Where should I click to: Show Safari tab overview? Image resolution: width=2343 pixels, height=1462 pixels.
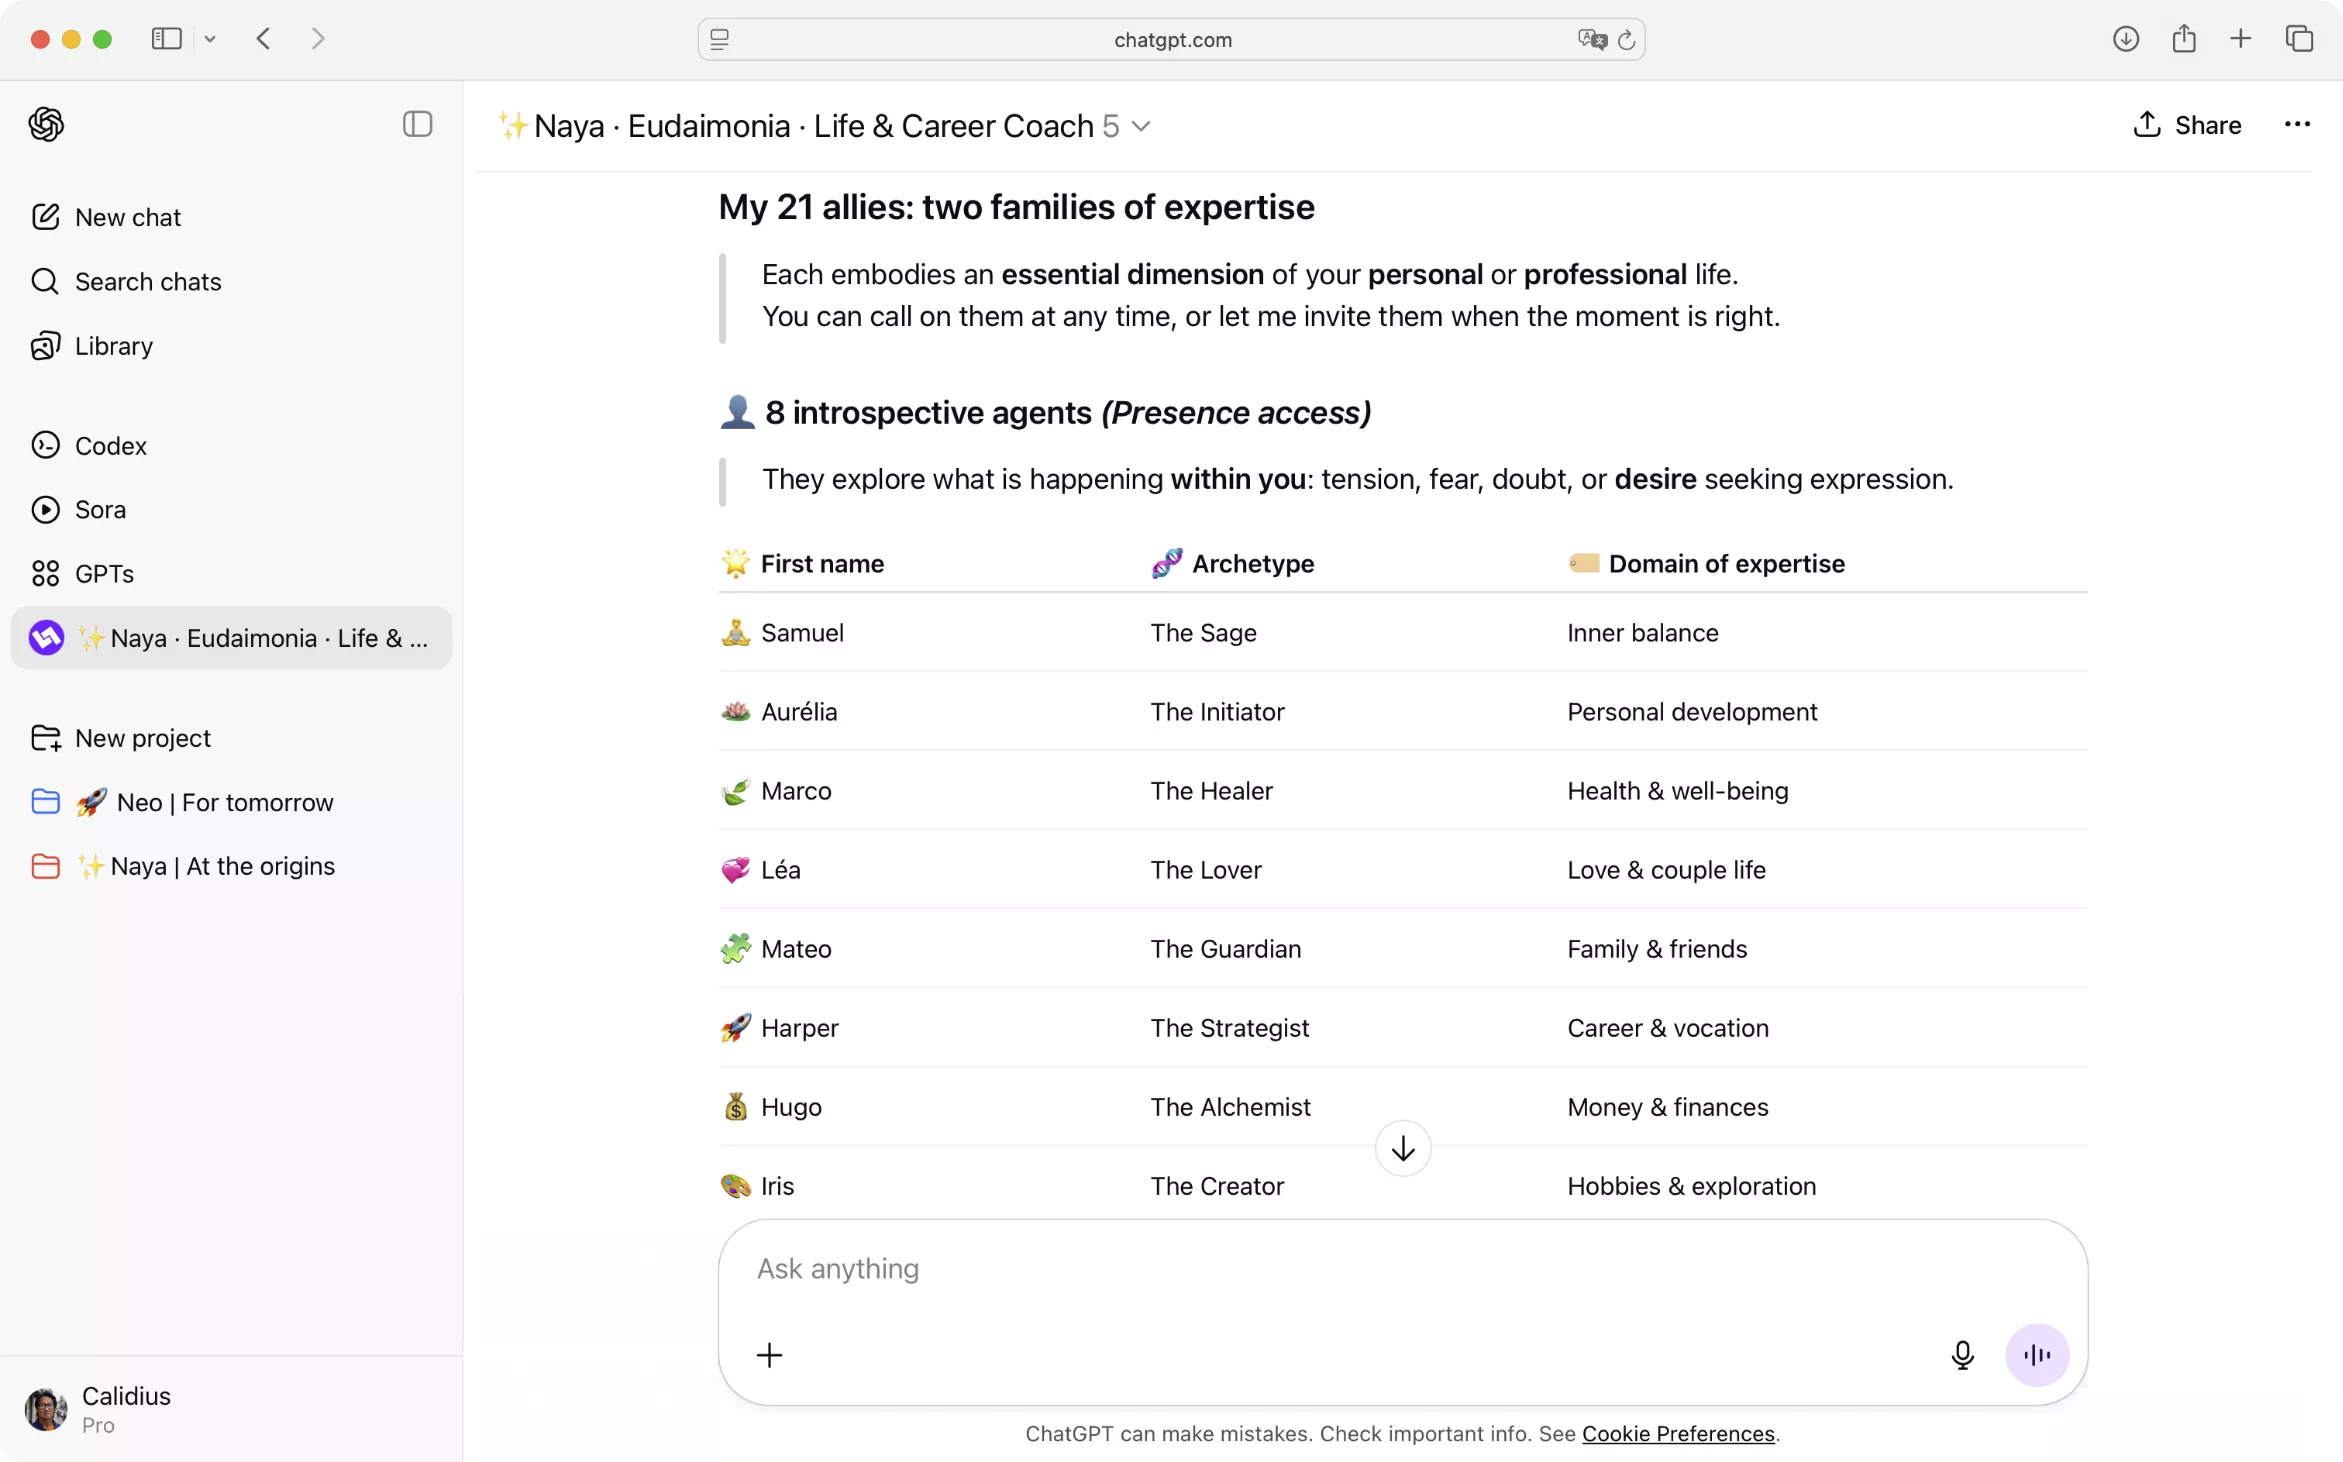point(2299,39)
